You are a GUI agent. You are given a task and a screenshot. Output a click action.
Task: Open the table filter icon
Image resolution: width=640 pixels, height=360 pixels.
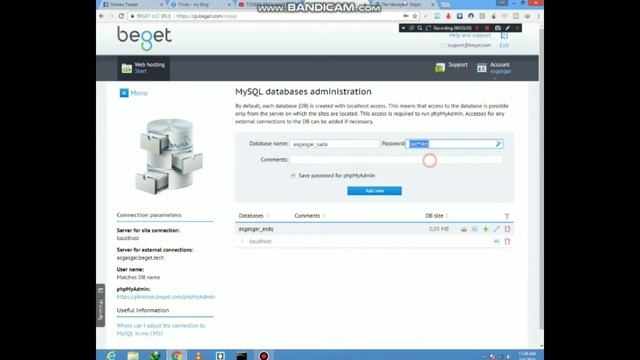[507, 216]
